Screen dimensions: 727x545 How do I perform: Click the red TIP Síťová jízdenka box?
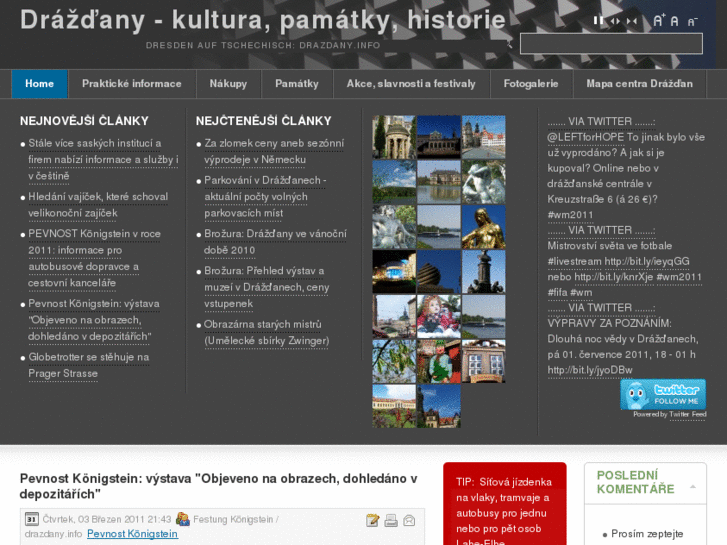click(504, 504)
